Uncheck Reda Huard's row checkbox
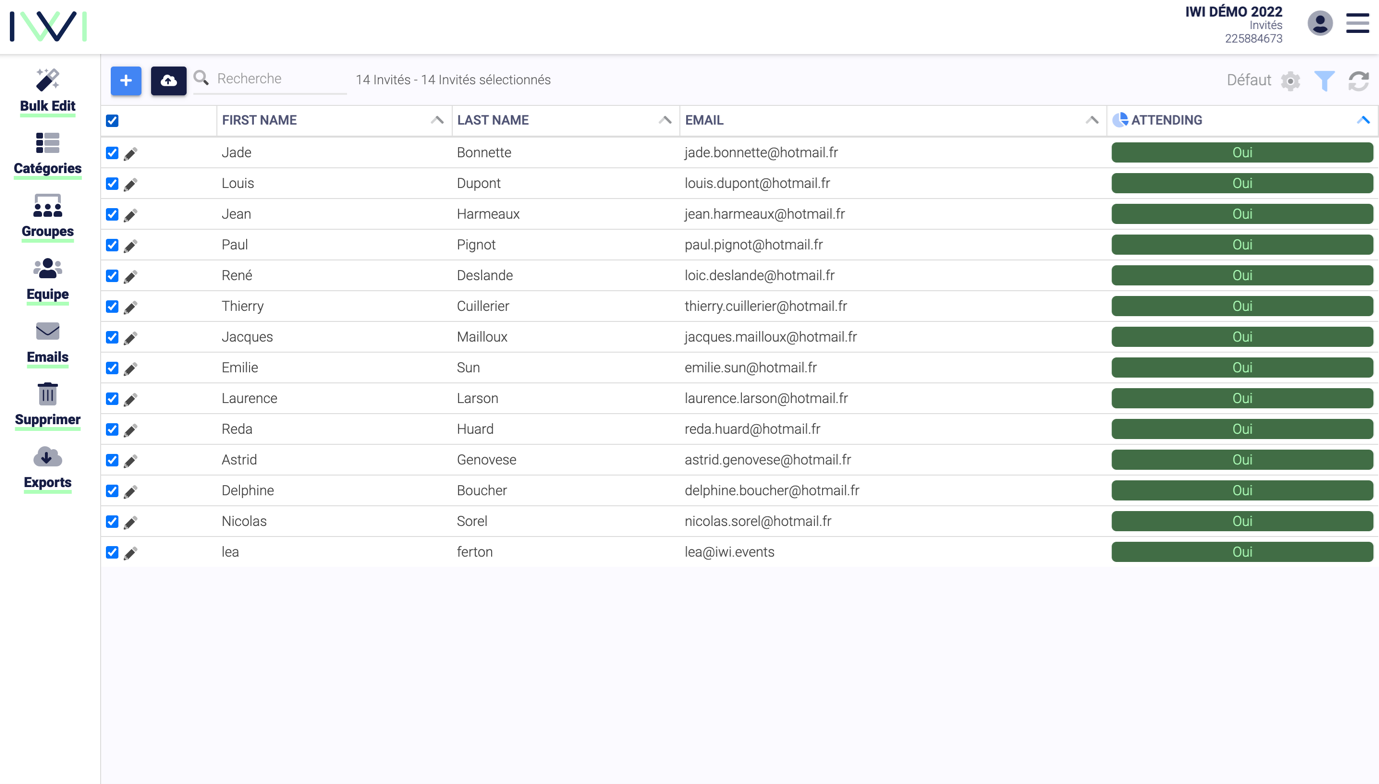This screenshot has height=784, width=1379. 112,430
